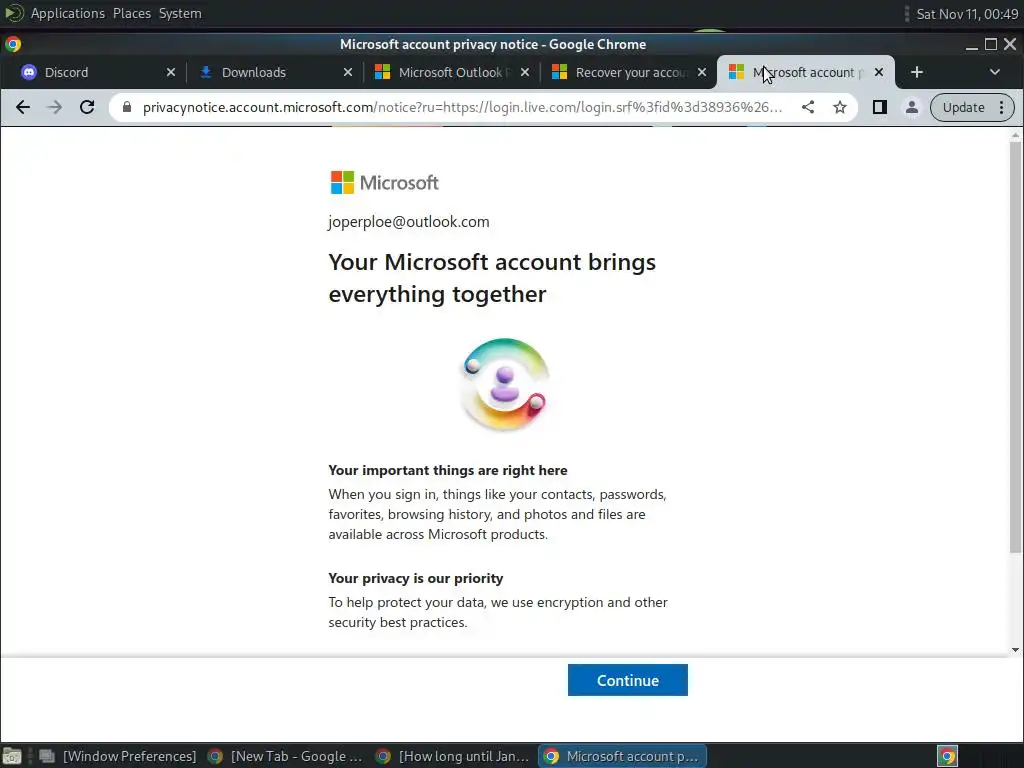Click the main heading about Microsoft account
The width and height of the screenshot is (1024, 768).
492,278
